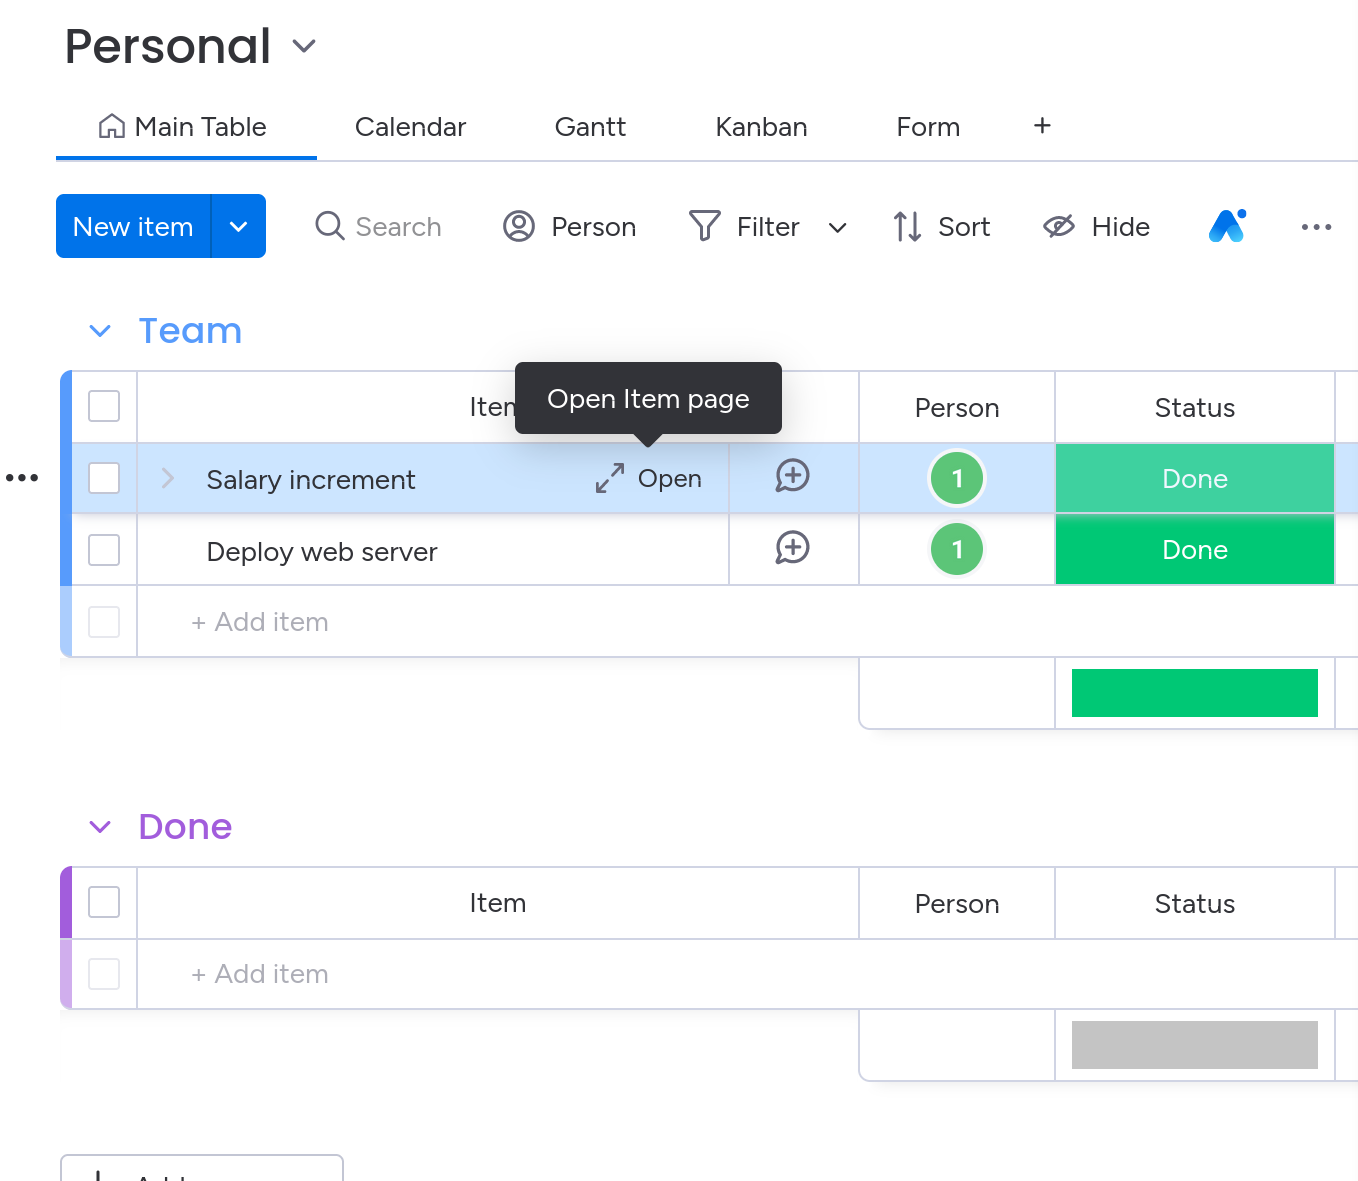Viewport: 1358px width, 1181px height.
Task: Click the person avatar in Salary increment row
Action: (957, 479)
